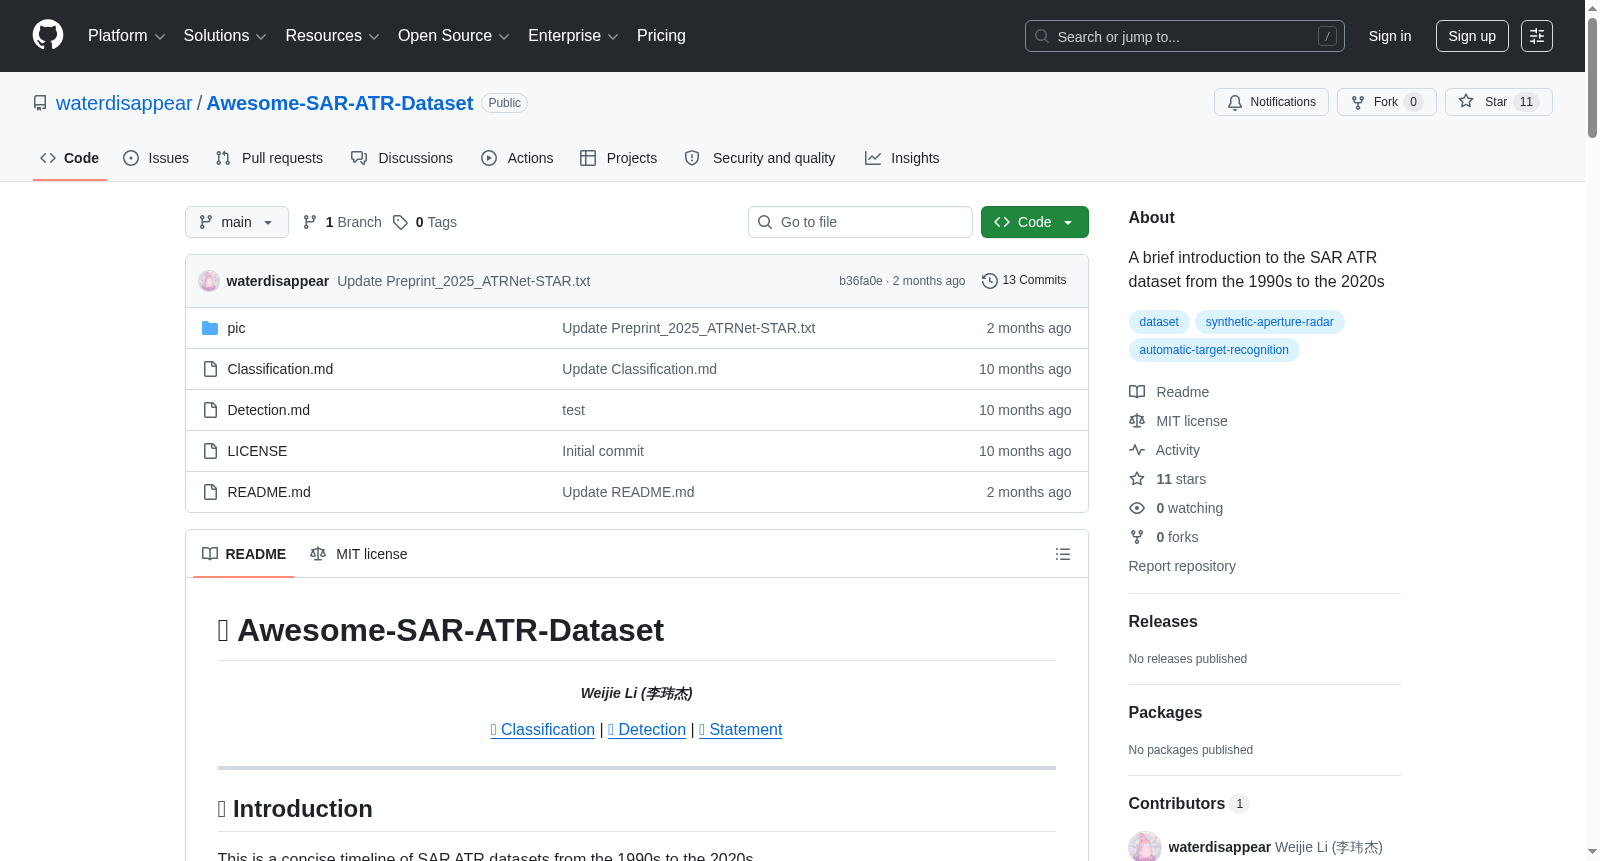Select the synthetic-aperture-radar topic tag

click(x=1269, y=322)
